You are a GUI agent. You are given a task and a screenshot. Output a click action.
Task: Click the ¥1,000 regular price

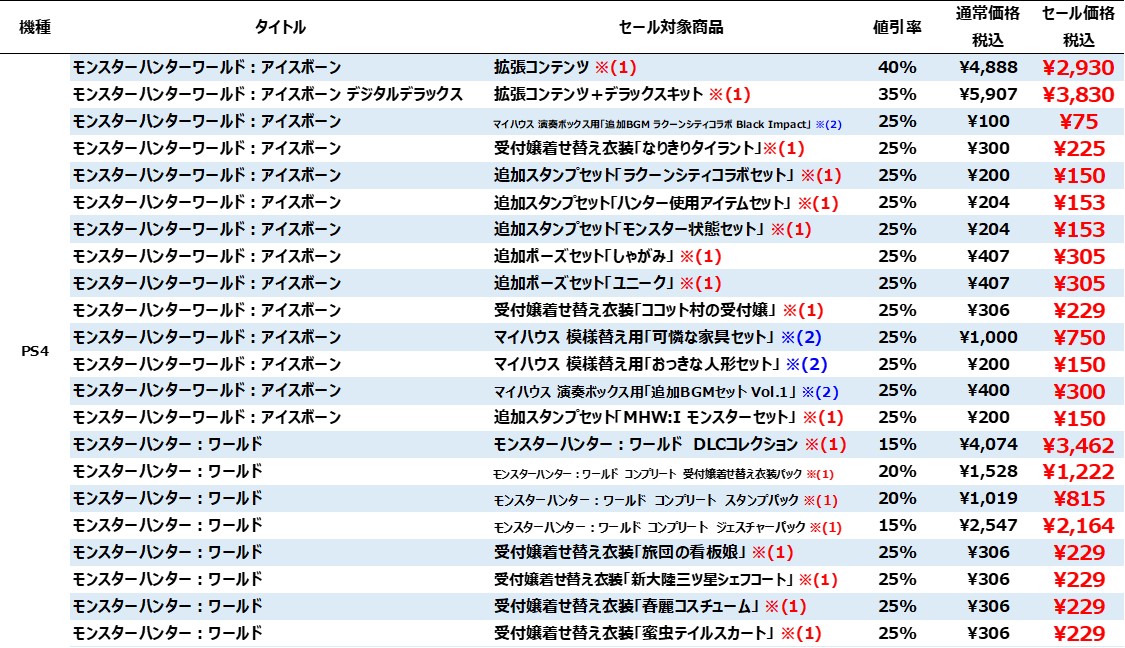click(988, 337)
